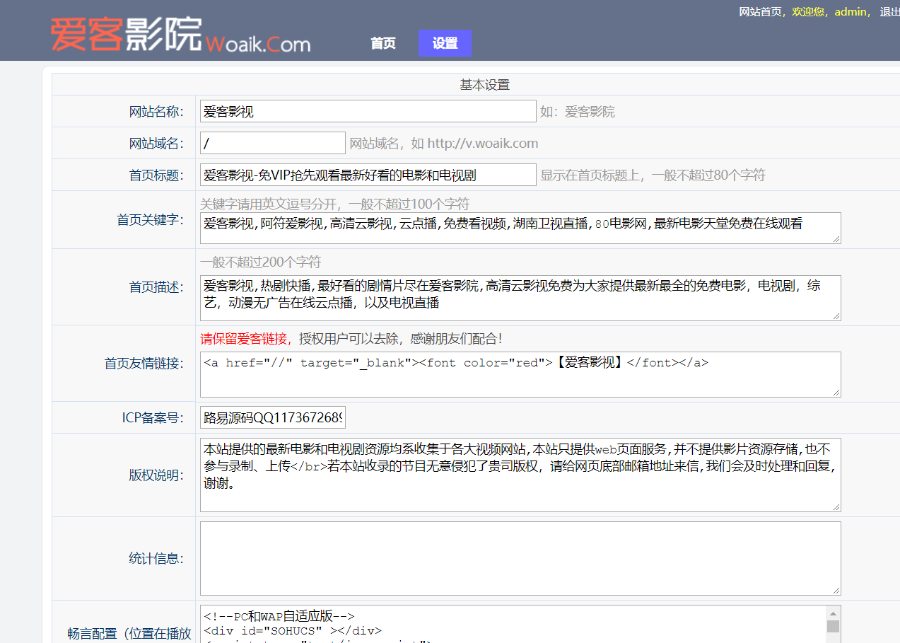Click the 爱客影院 Woaik.Com logo
900x643 pixels.
click(x=181, y=36)
